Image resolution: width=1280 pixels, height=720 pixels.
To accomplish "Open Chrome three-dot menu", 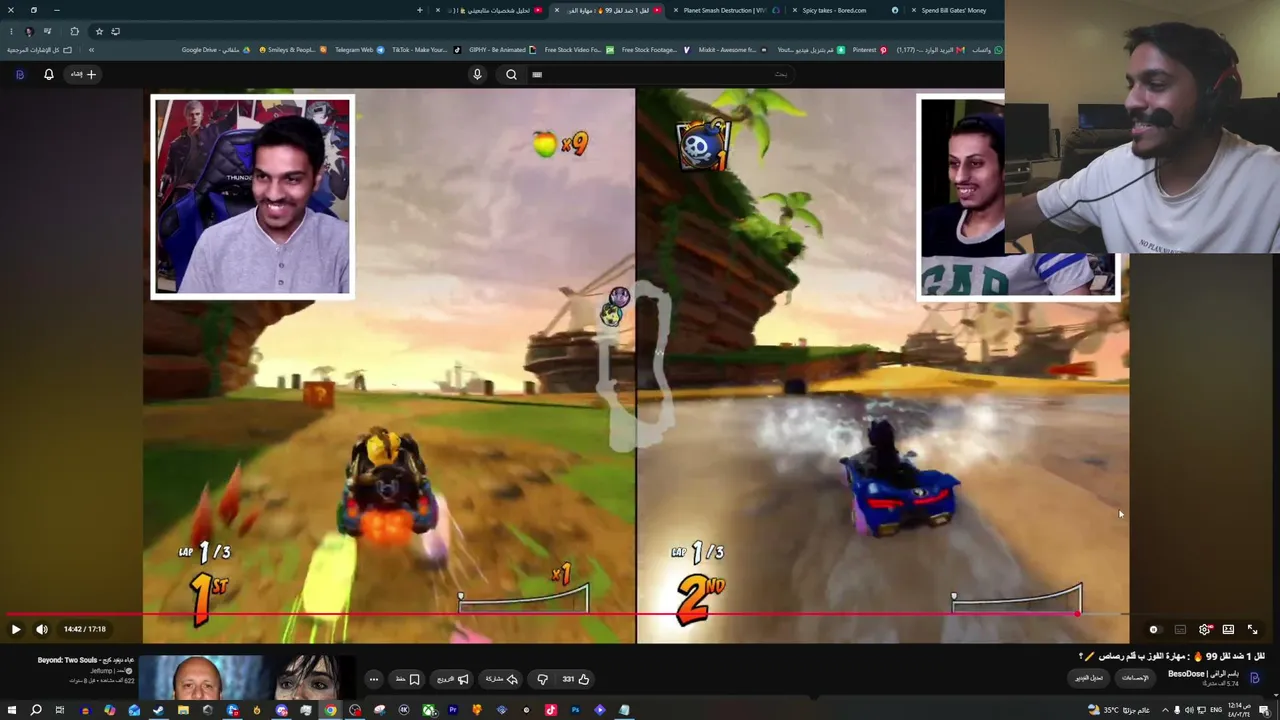I will pyautogui.click(x=11, y=31).
